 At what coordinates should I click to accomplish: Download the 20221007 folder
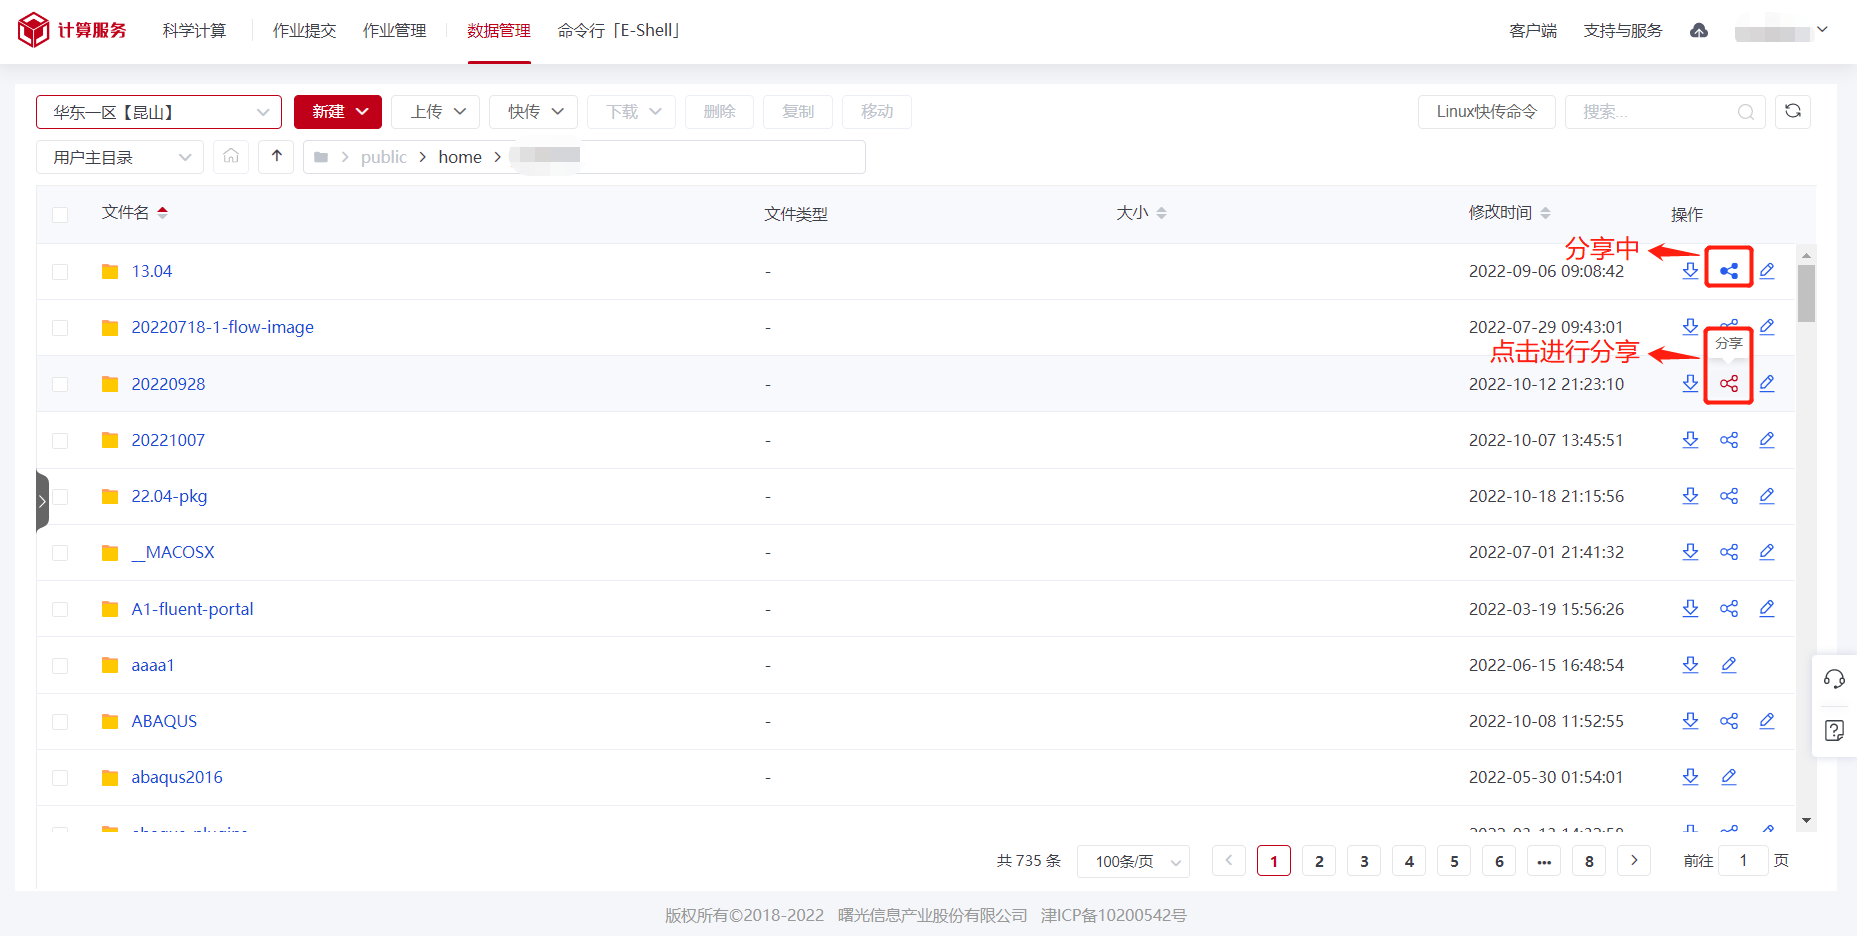point(1690,440)
